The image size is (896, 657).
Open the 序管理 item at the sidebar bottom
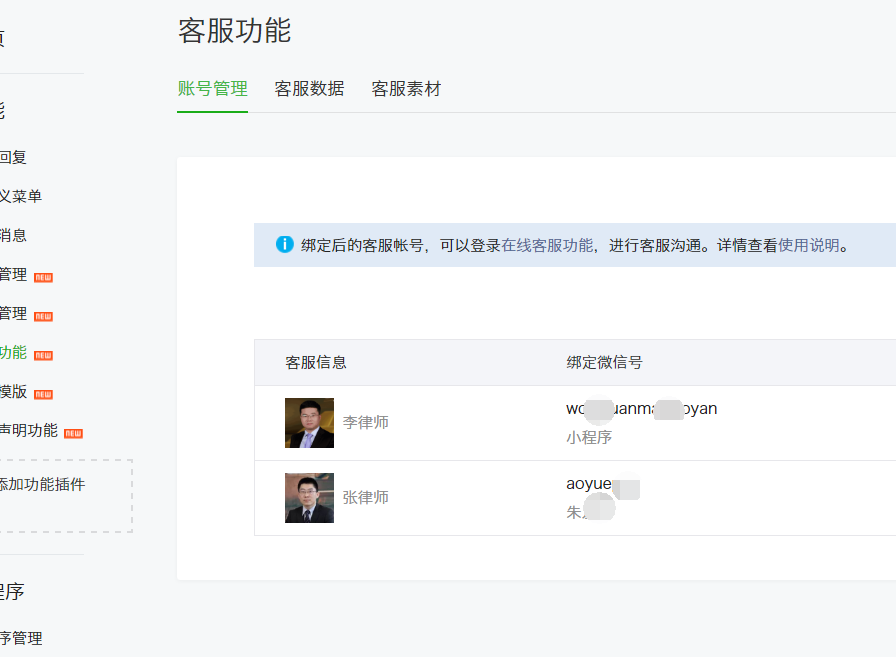click(21, 638)
